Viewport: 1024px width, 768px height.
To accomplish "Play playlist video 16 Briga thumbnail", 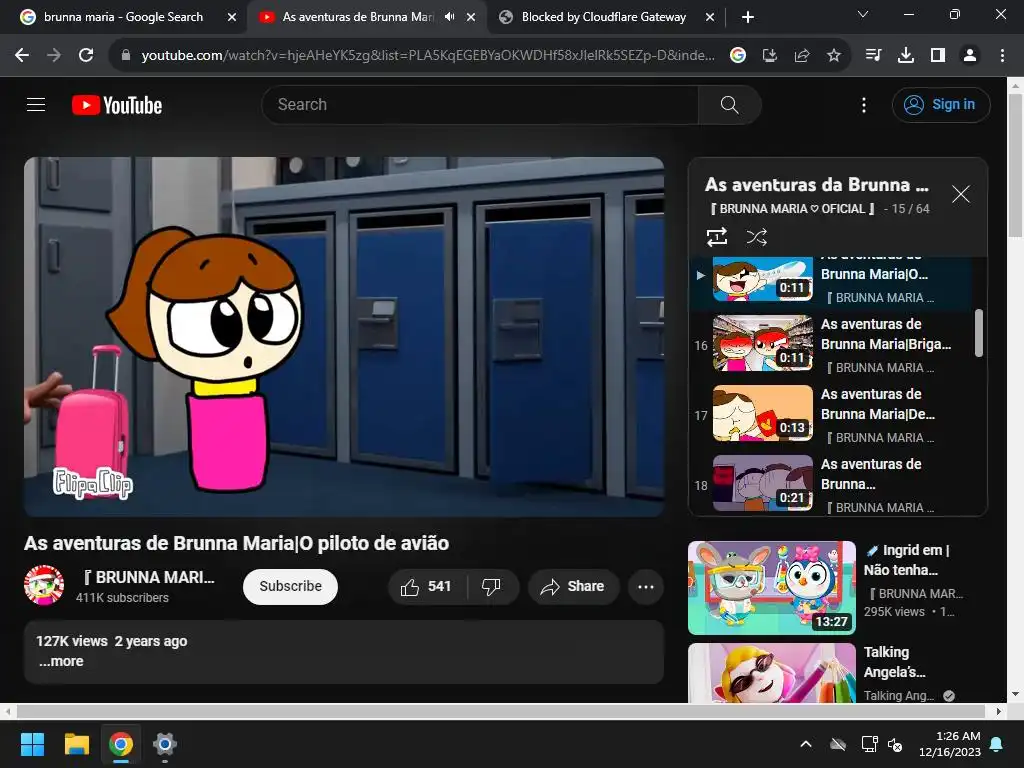I will click(x=763, y=343).
